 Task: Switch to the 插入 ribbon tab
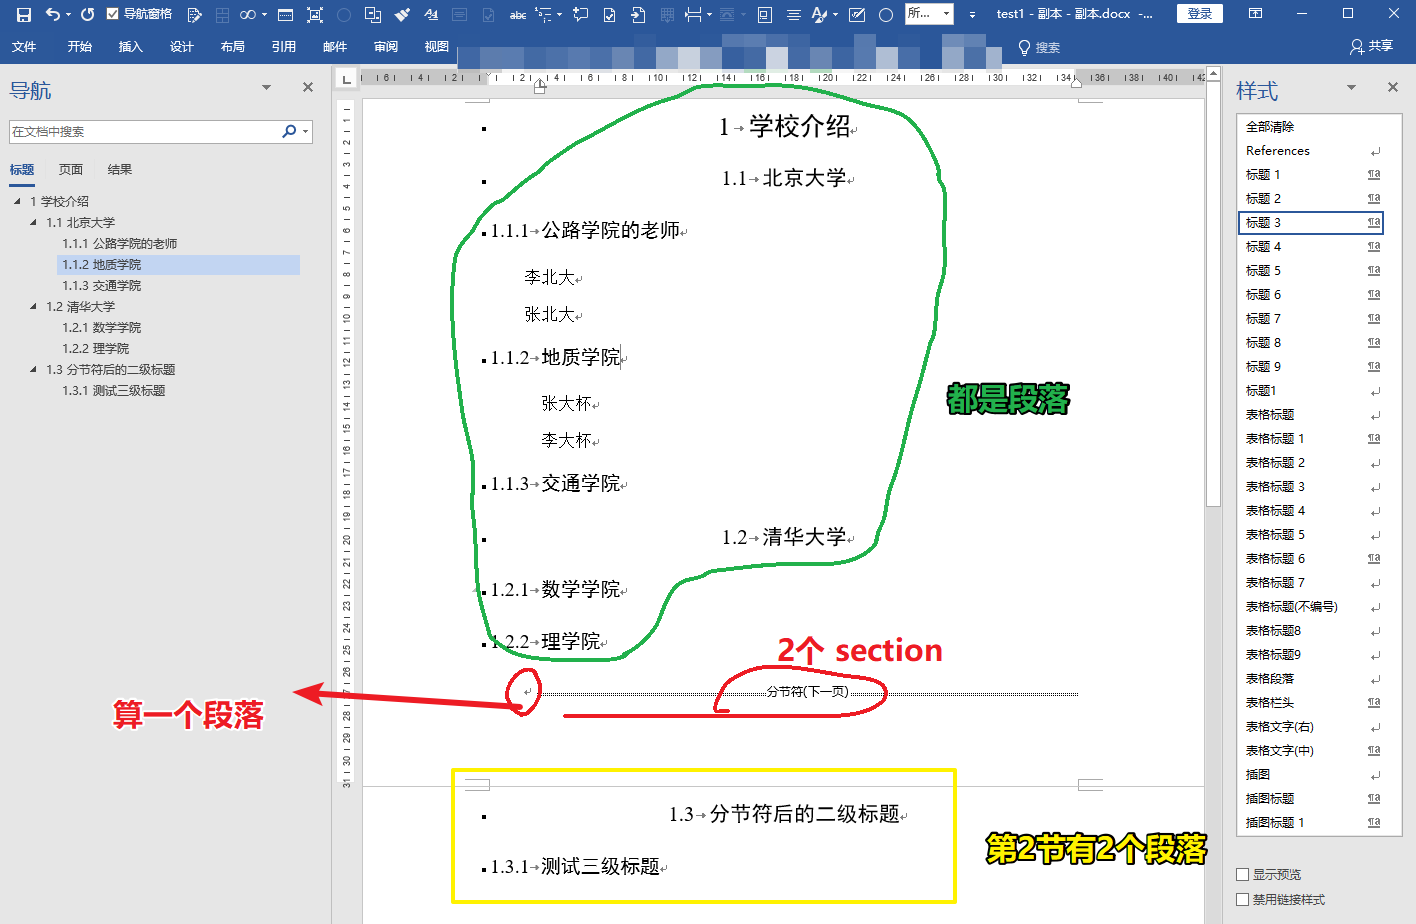click(131, 47)
